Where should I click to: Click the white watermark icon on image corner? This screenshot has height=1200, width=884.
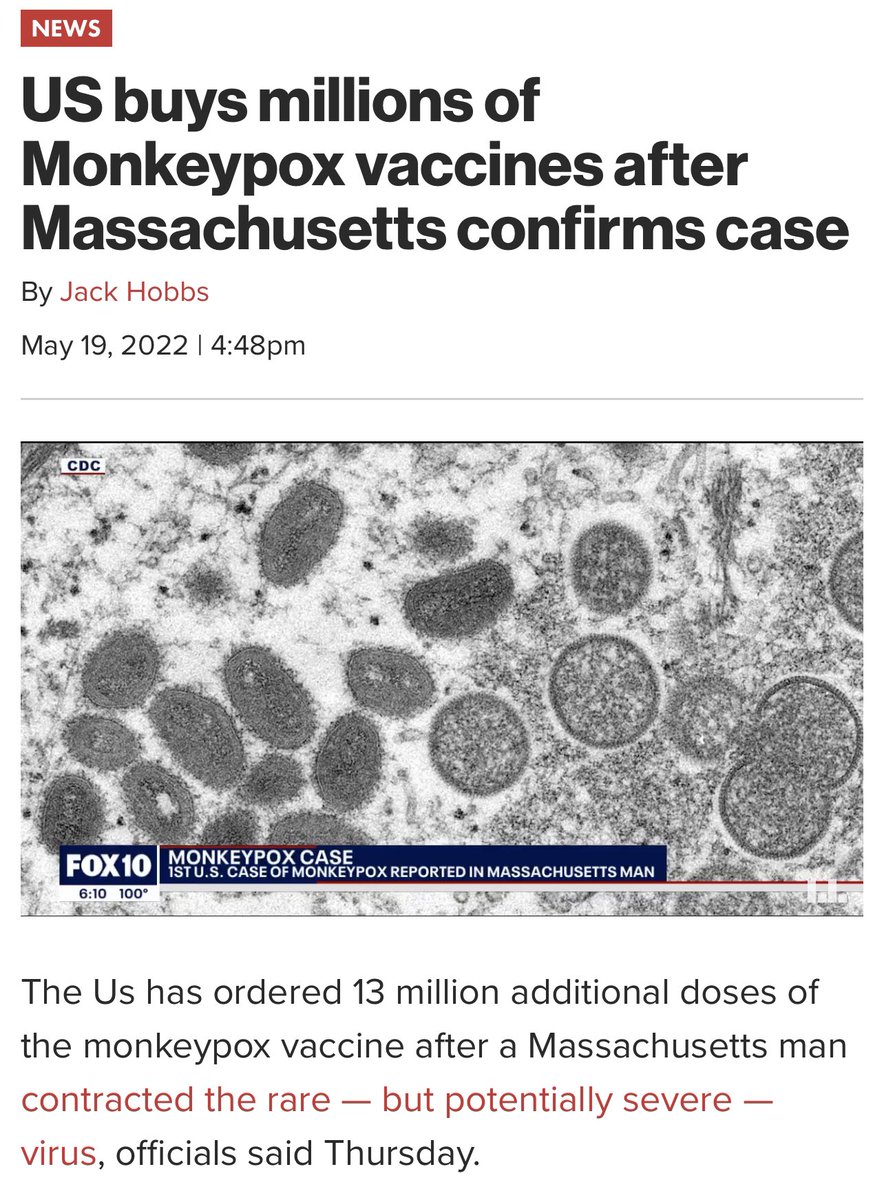tap(823, 893)
